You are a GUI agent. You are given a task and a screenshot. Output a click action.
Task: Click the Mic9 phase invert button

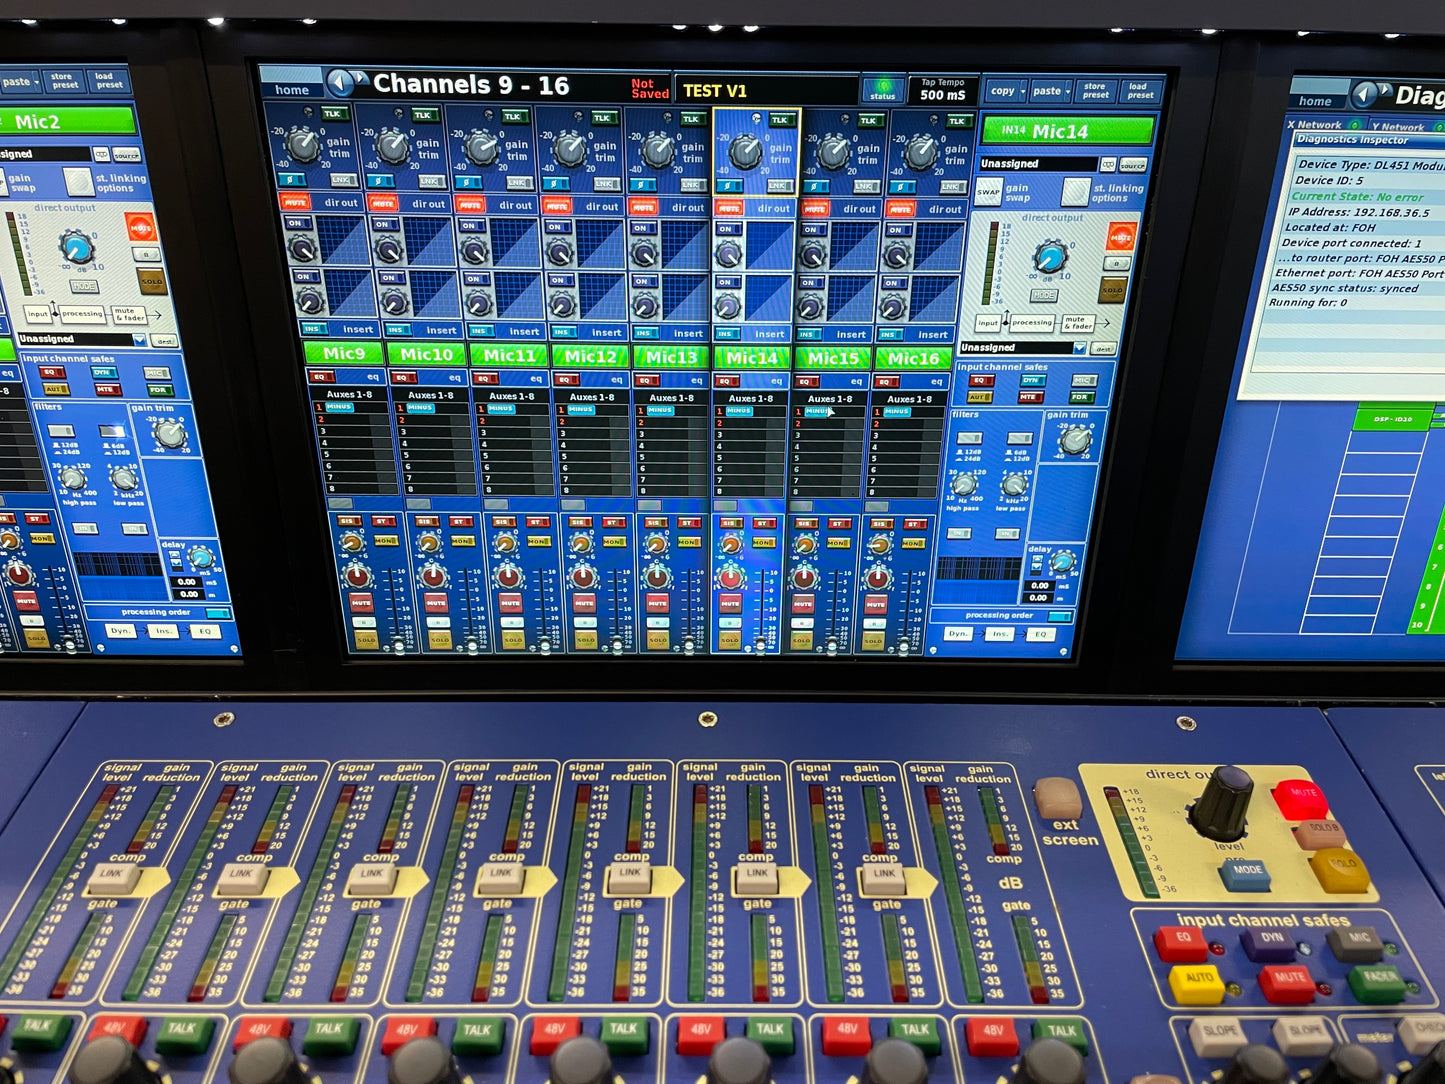[291, 182]
